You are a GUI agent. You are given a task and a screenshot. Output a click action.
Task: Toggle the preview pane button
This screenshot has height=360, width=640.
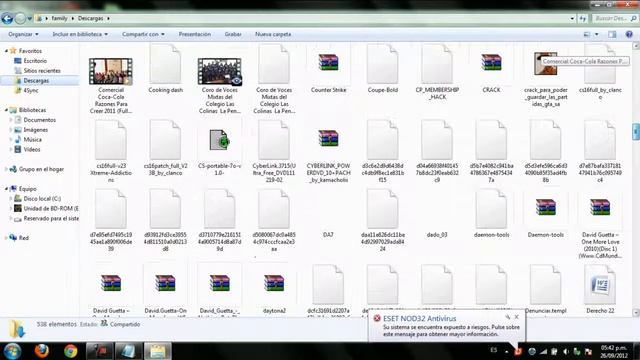(612, 34)
